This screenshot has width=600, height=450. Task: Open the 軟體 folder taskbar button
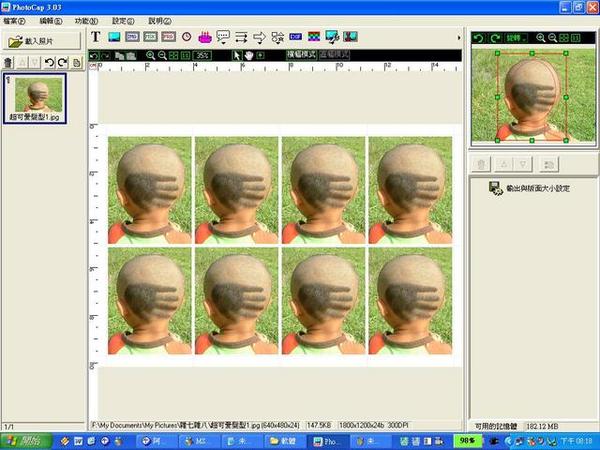(283, 441)
